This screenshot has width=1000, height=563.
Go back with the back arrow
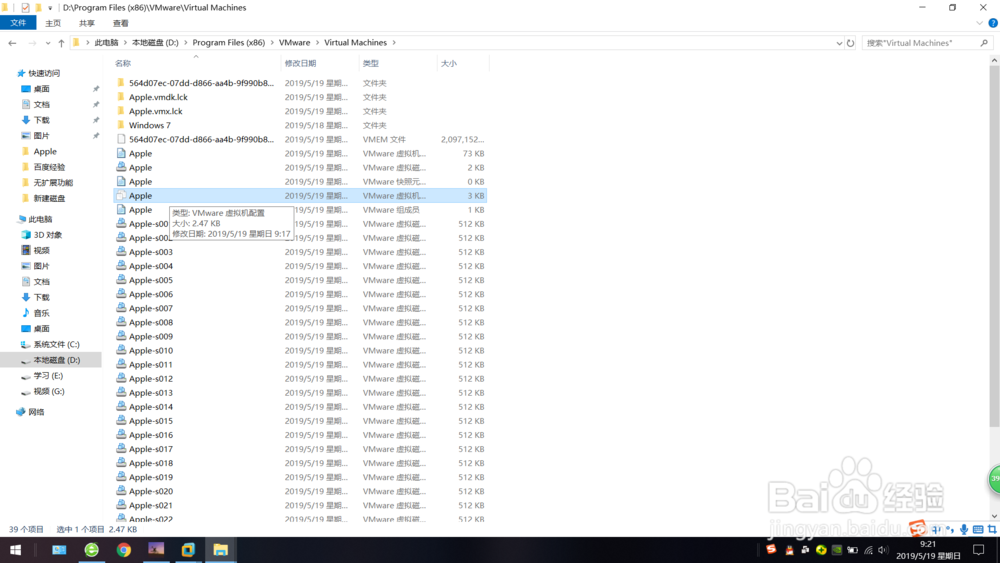(x=12, y=43)
